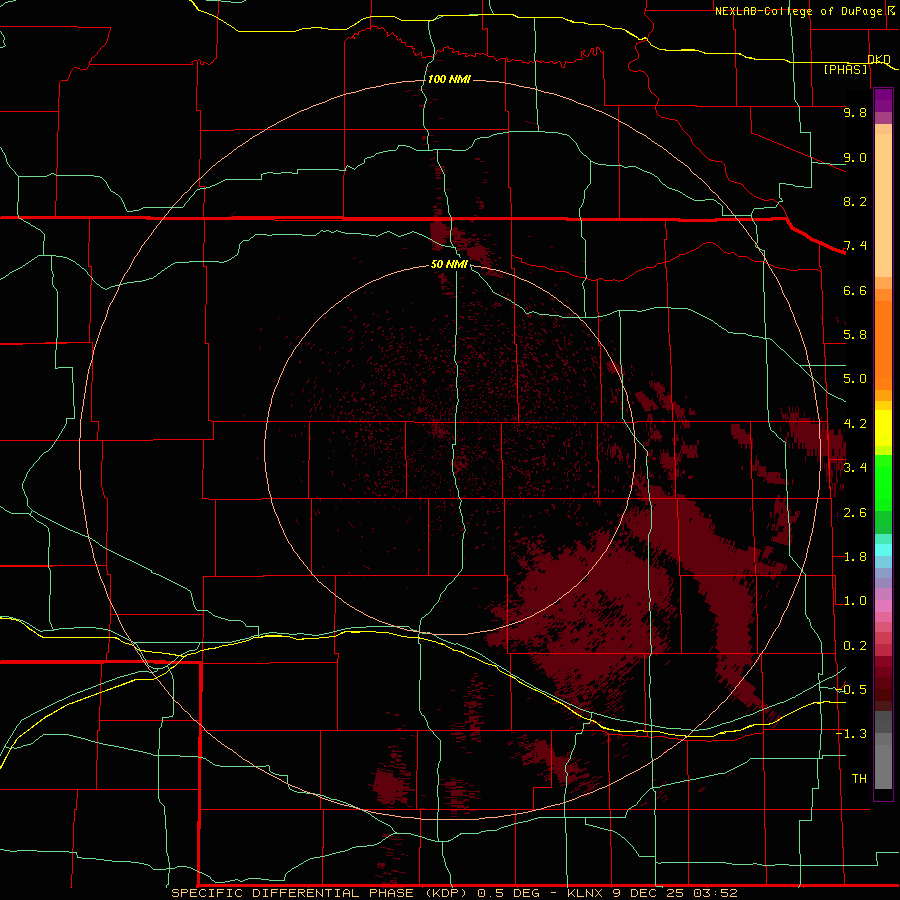Click the NEXLAB-College of DuPage label
Image resolution: width=900 pixels, height=900 pixels.
[x=798, y=11]
